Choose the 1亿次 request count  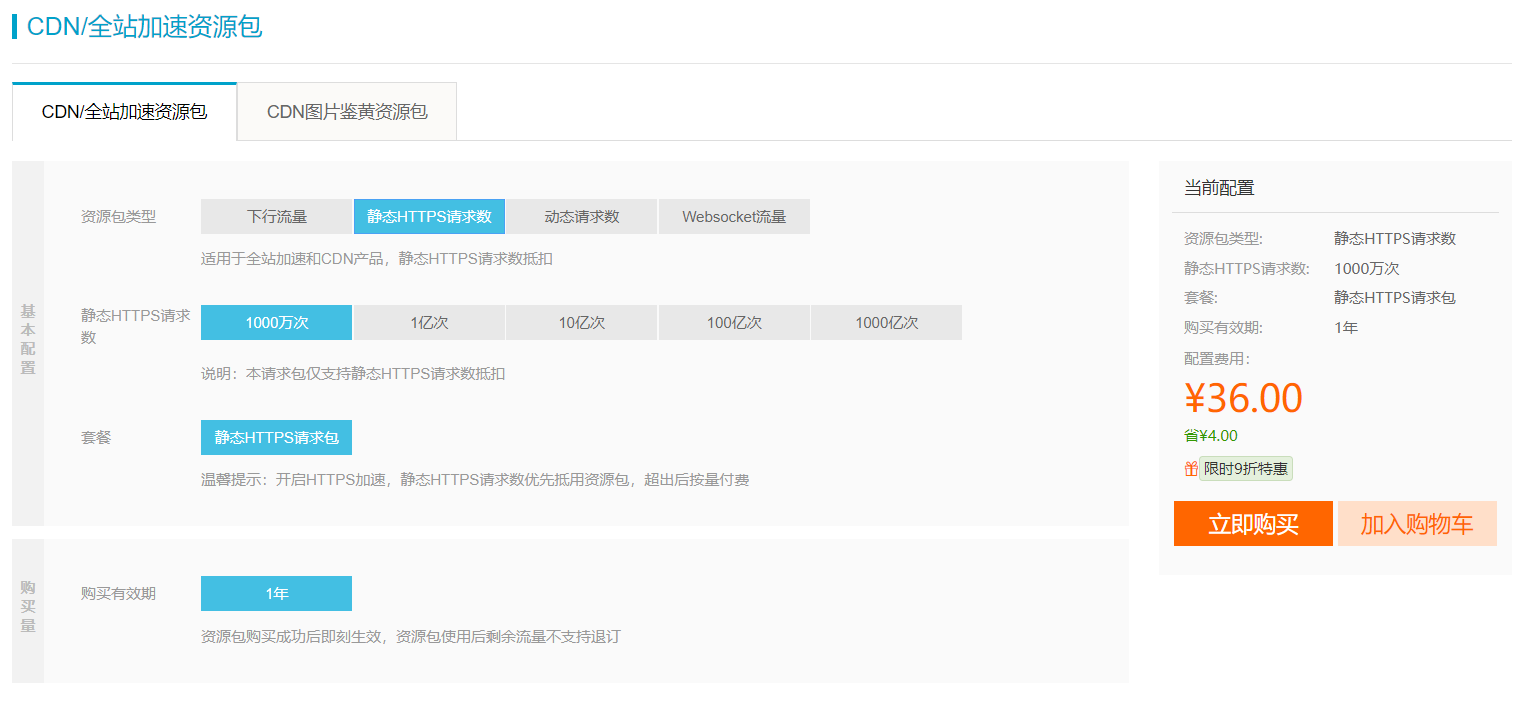(x=429, y=323)
